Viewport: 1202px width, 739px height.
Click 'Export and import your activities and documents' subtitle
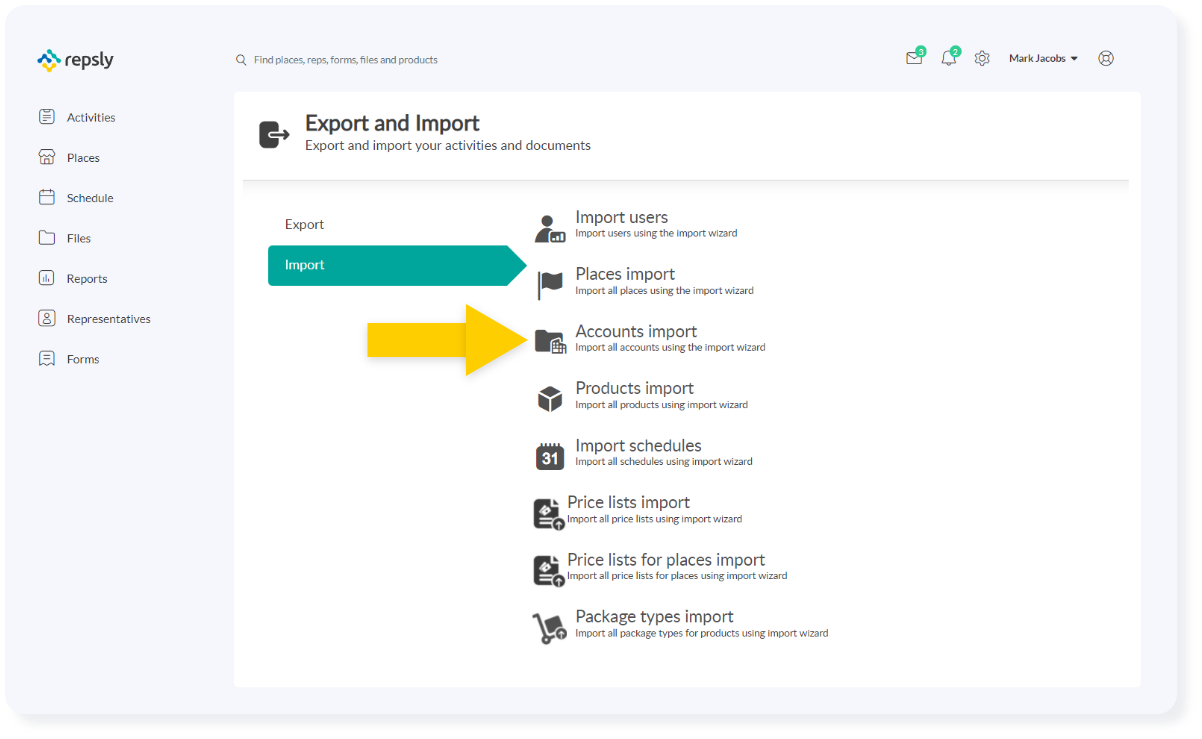point(448,146)
